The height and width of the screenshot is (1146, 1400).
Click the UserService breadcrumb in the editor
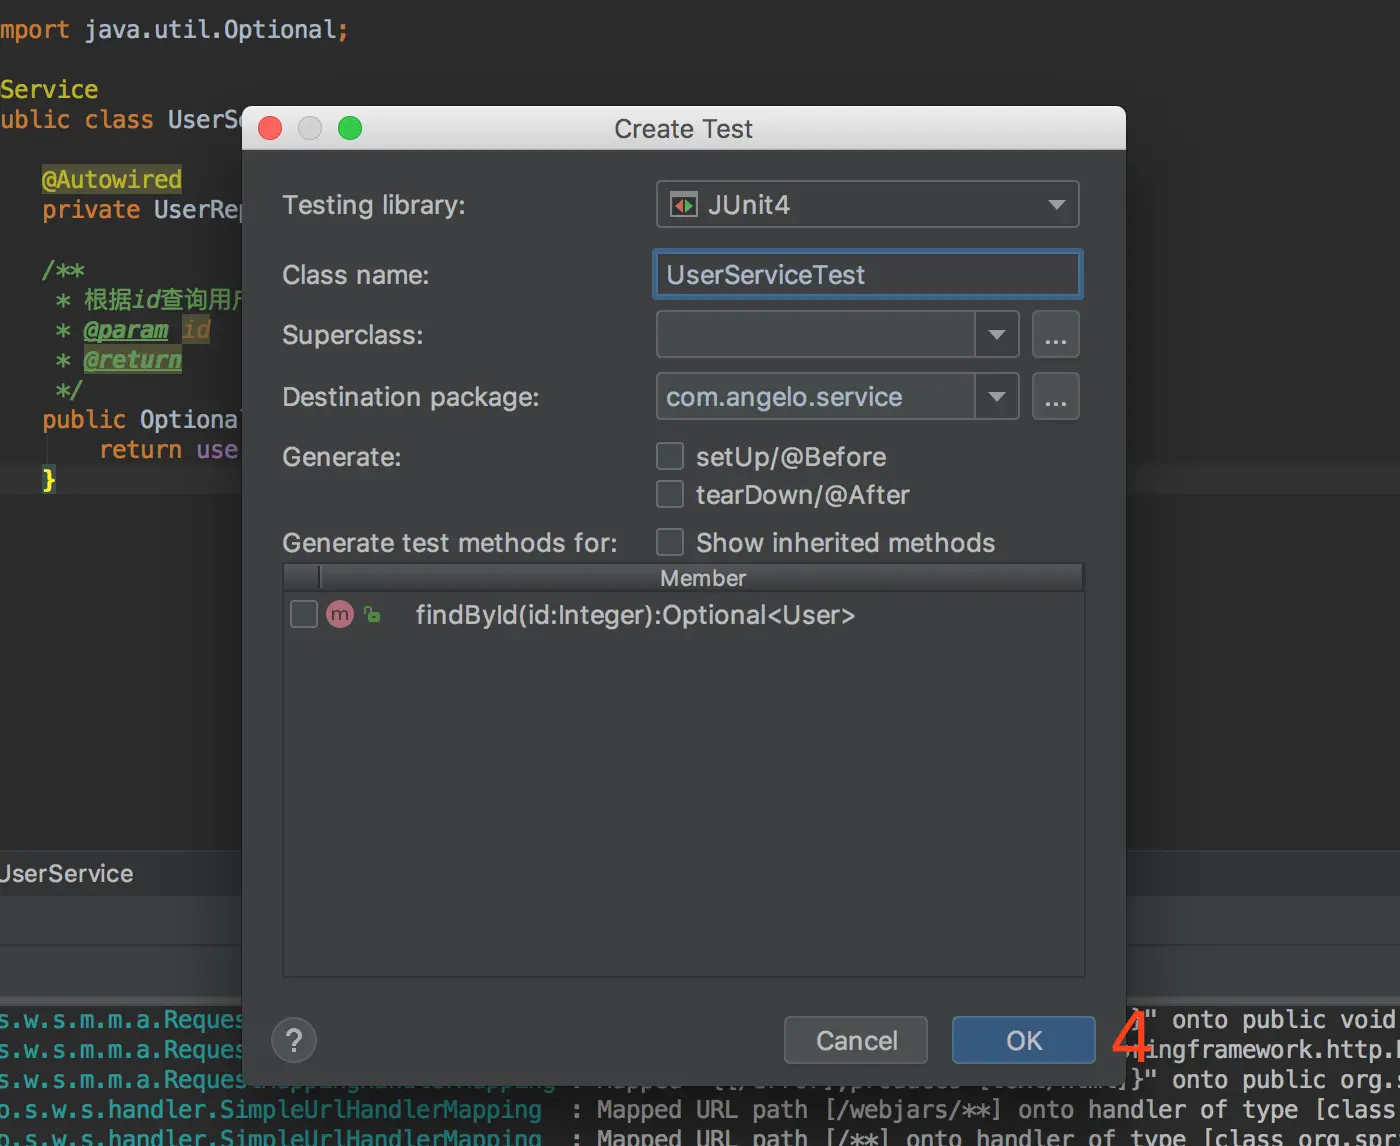click(x=66, y=874)
